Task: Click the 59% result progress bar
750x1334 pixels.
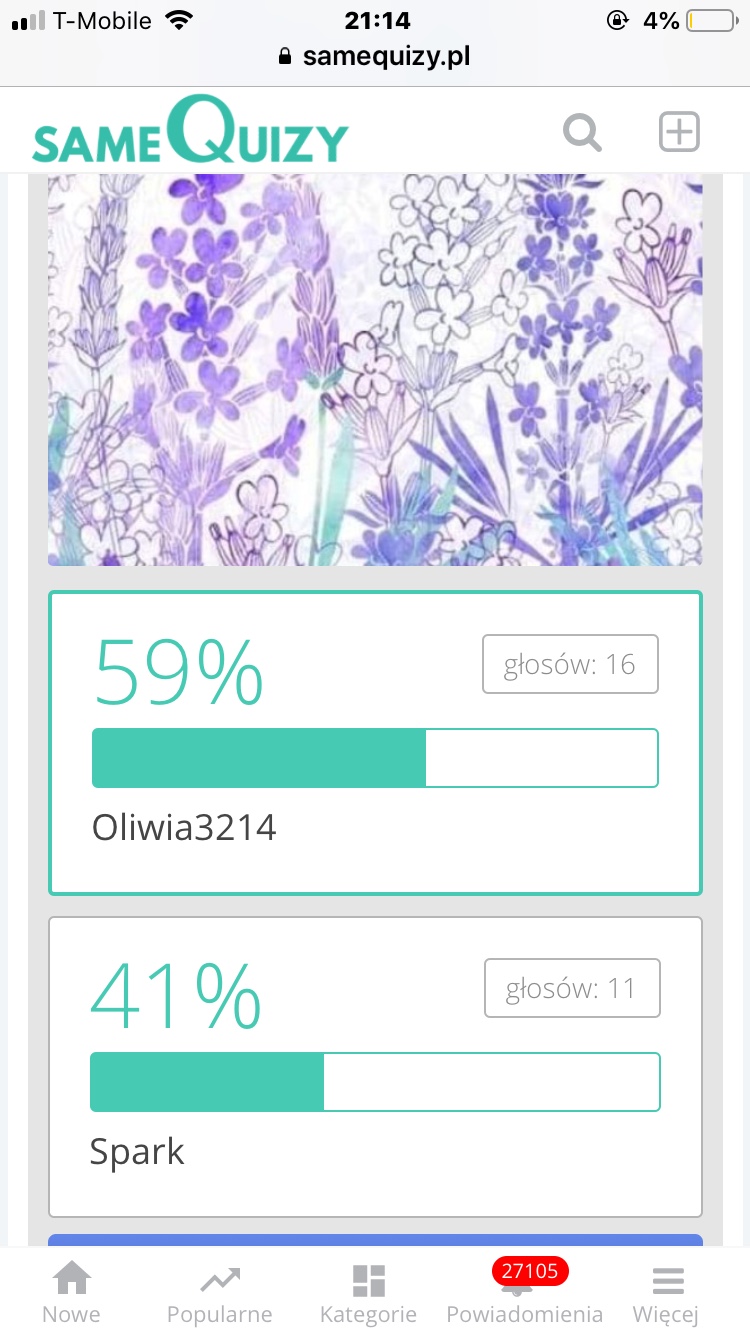Action: pyautogui.click(x=375, y=758)
